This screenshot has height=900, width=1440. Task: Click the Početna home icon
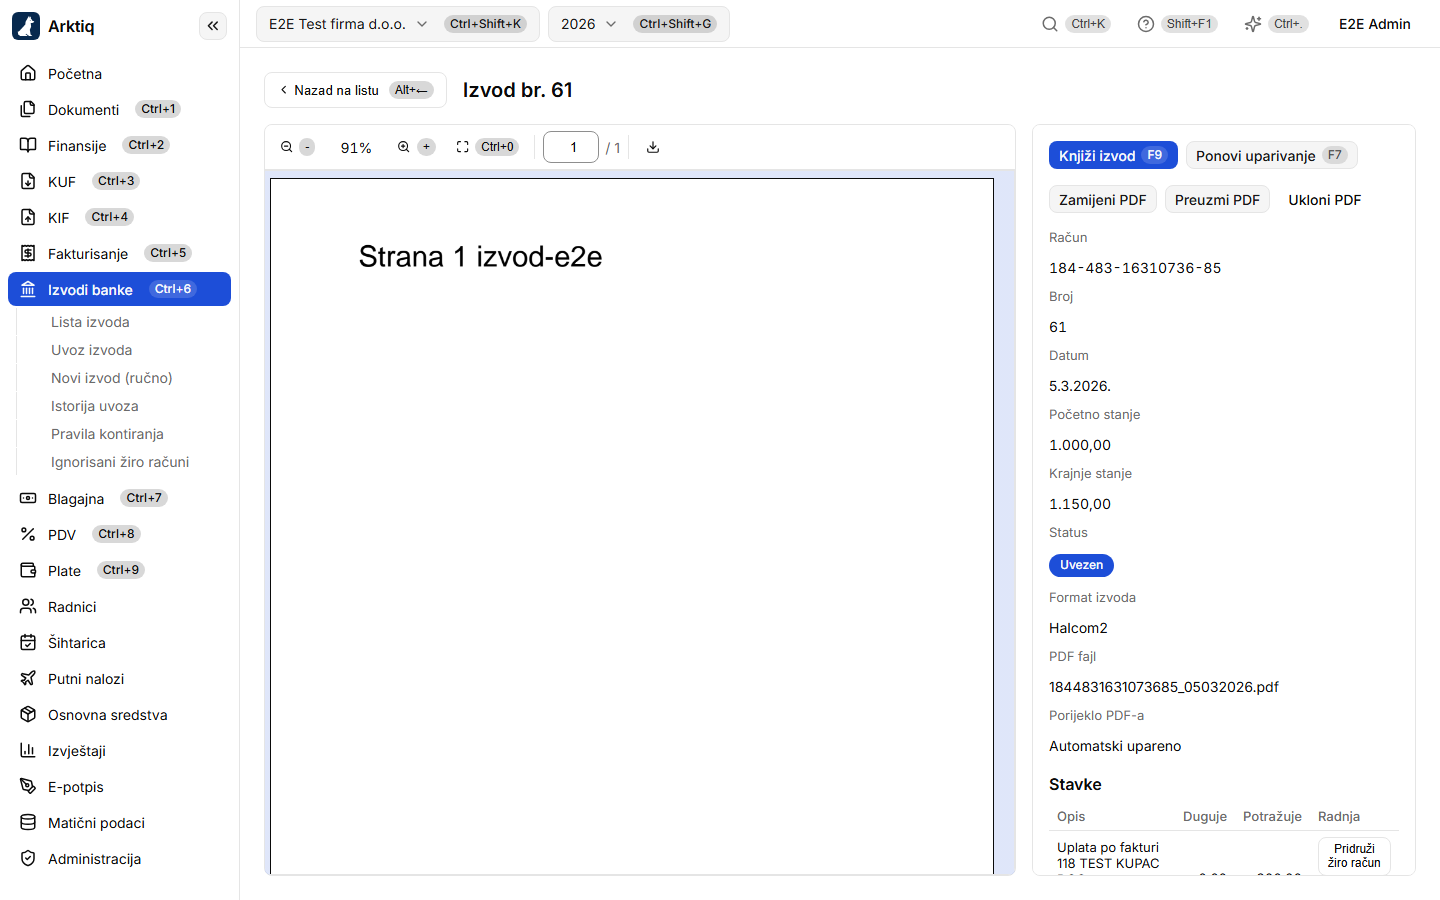pos(28,74)
